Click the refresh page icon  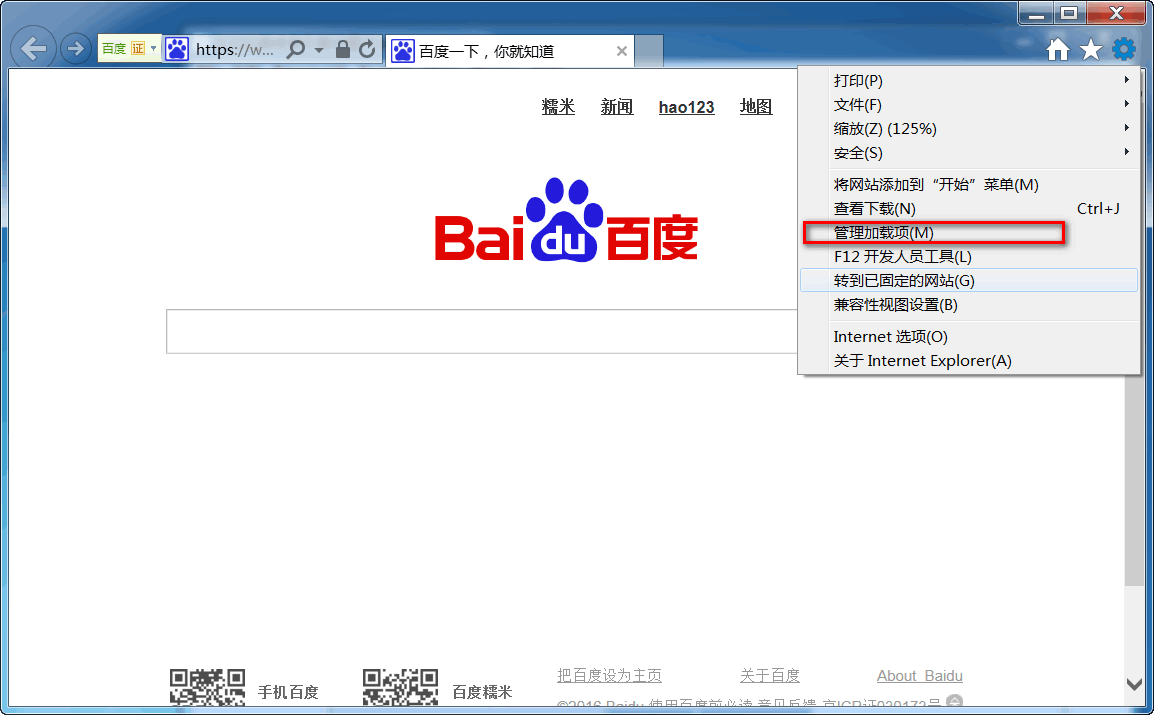click(x=367, y=49)
